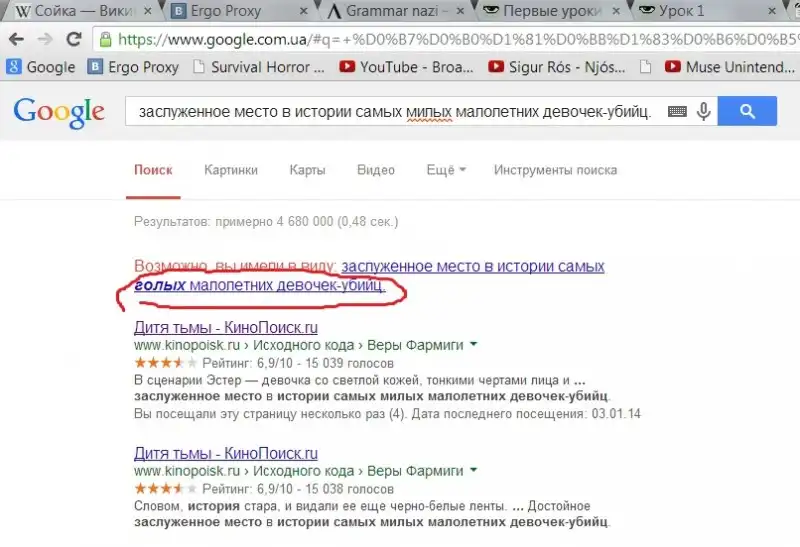
Task: Click the Google logo
Action: tap(59, 111)
